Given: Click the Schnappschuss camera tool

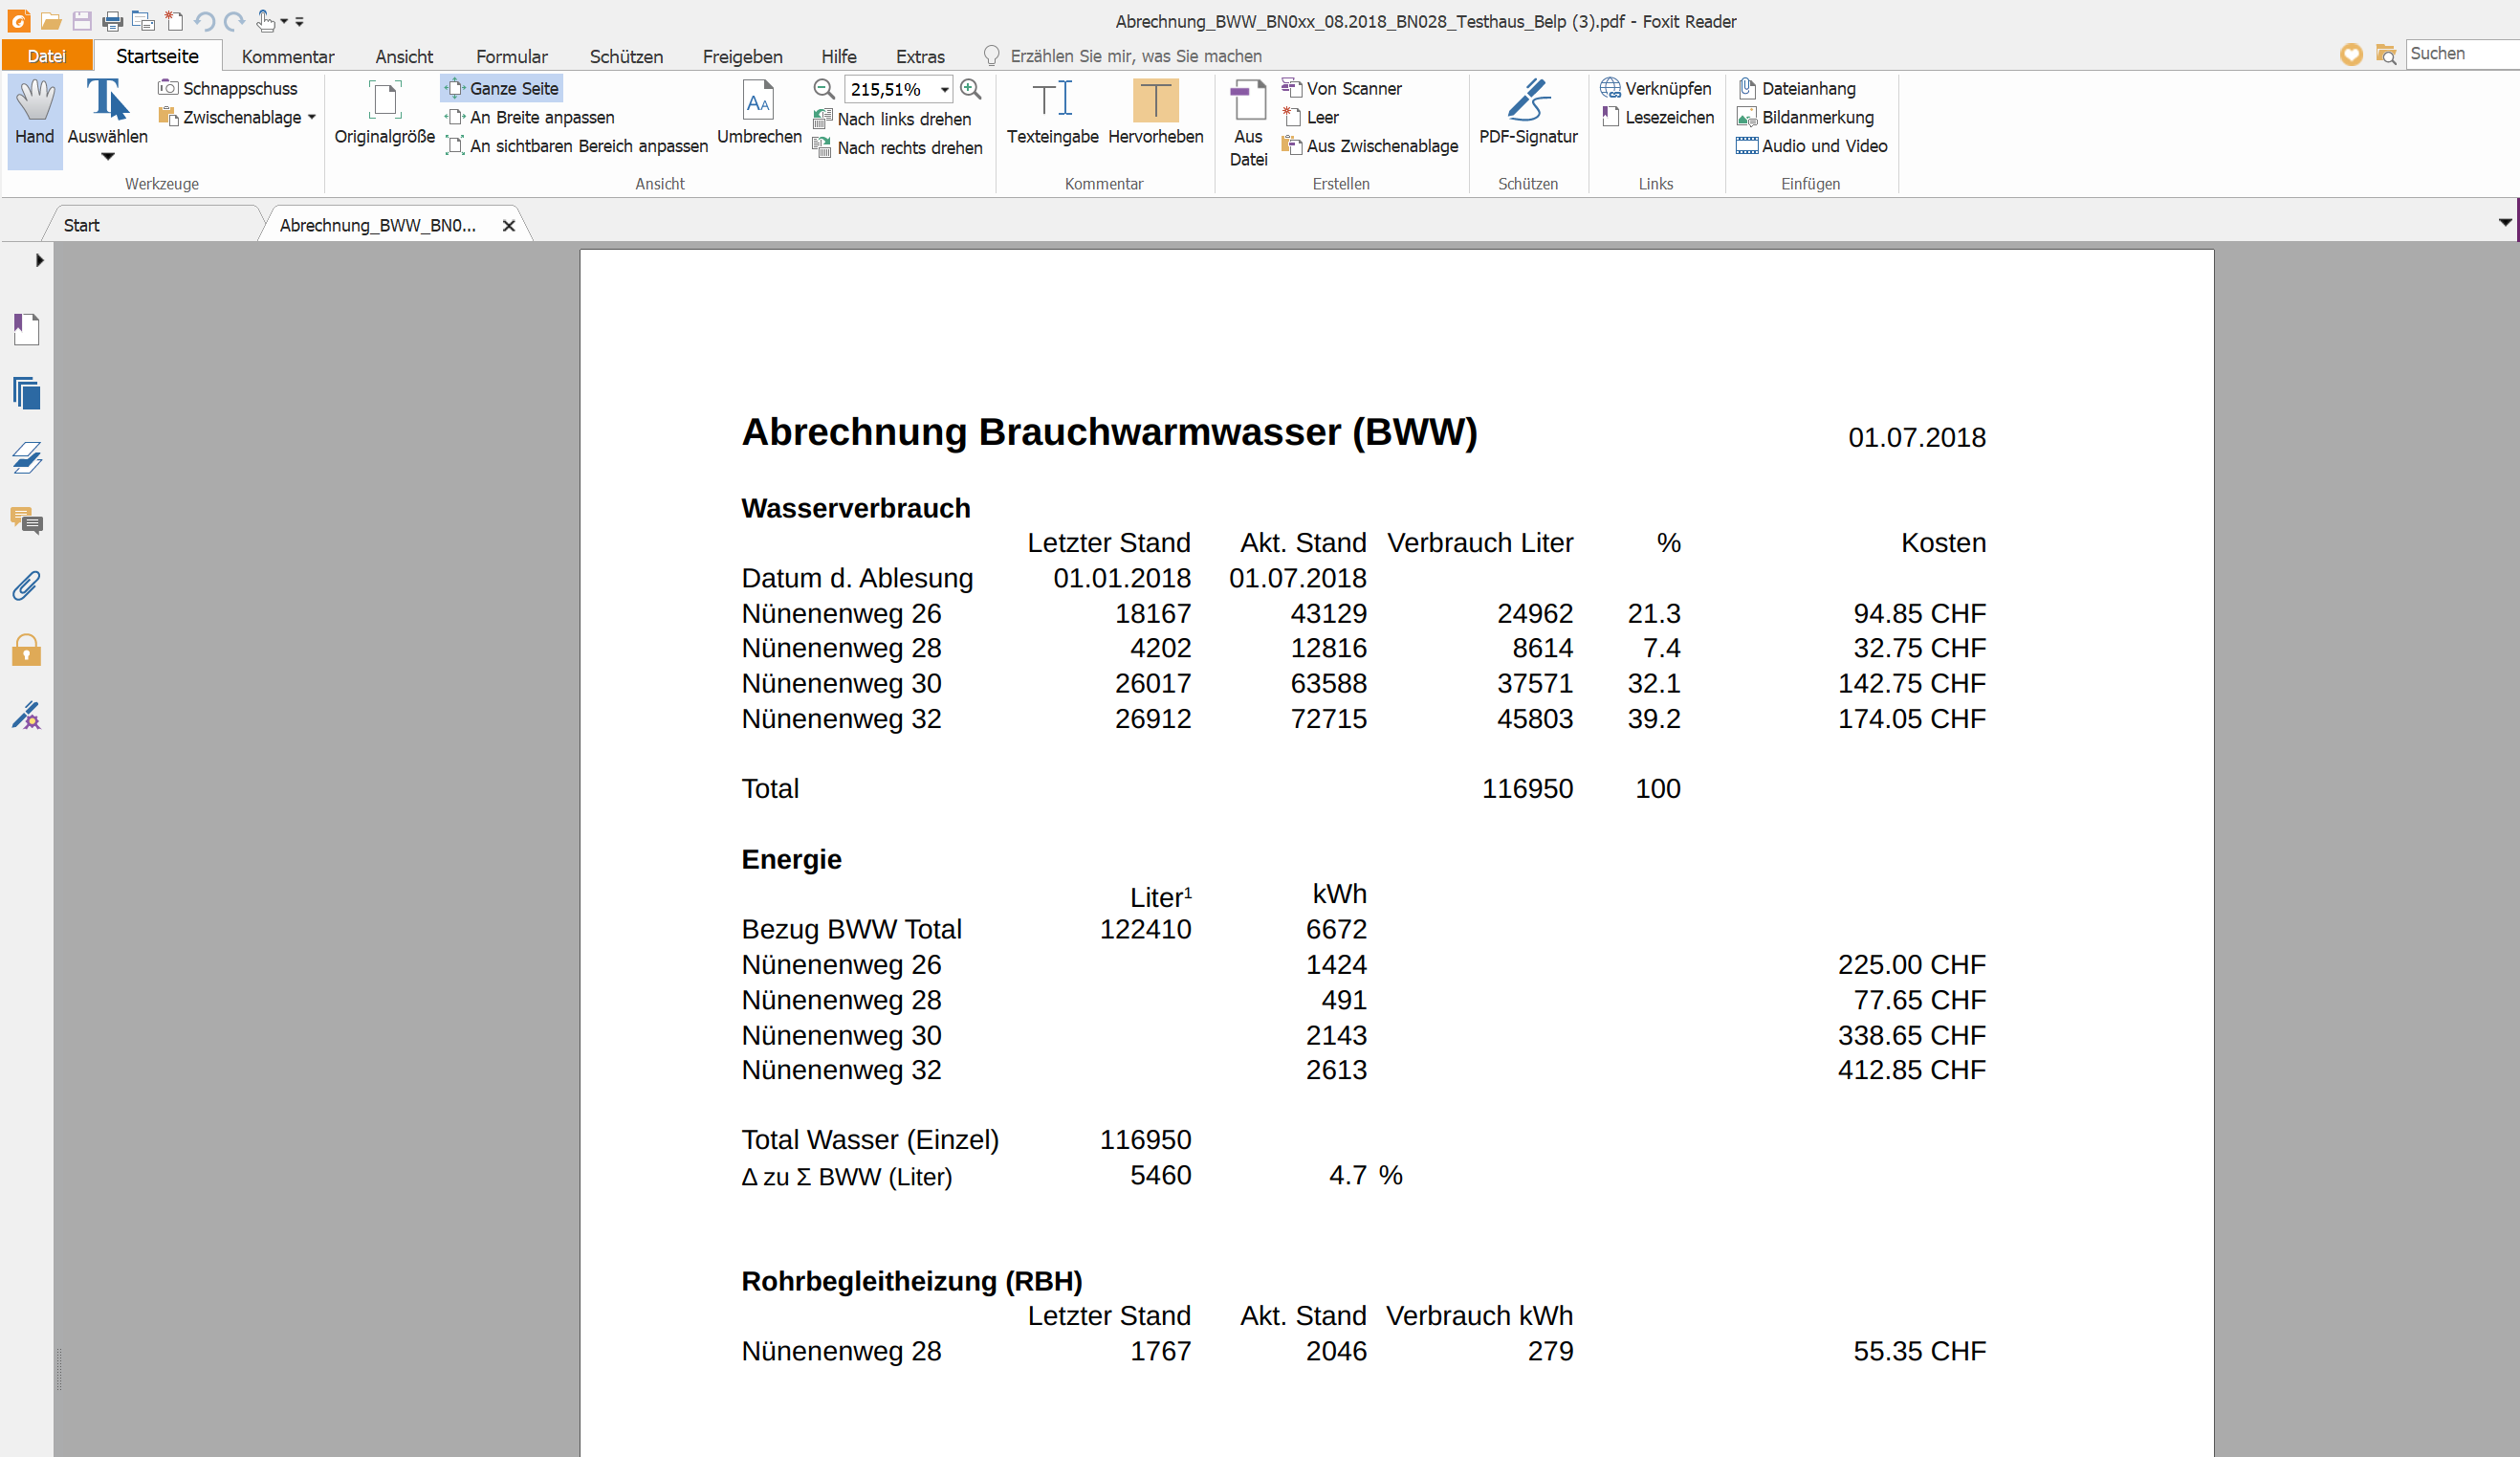Looking at the screenshot, I should tap(228, 88).
